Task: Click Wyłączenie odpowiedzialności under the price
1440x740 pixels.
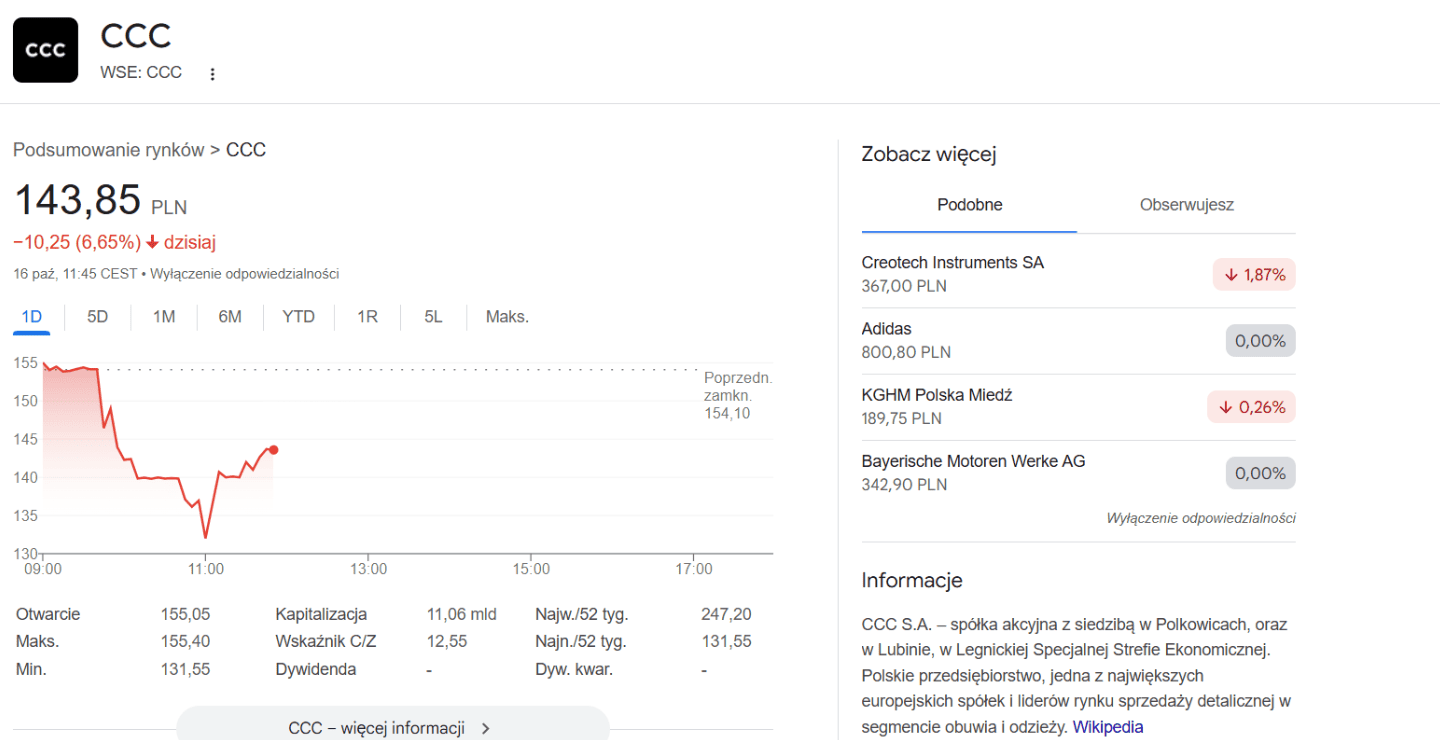Action: [244, 274]
